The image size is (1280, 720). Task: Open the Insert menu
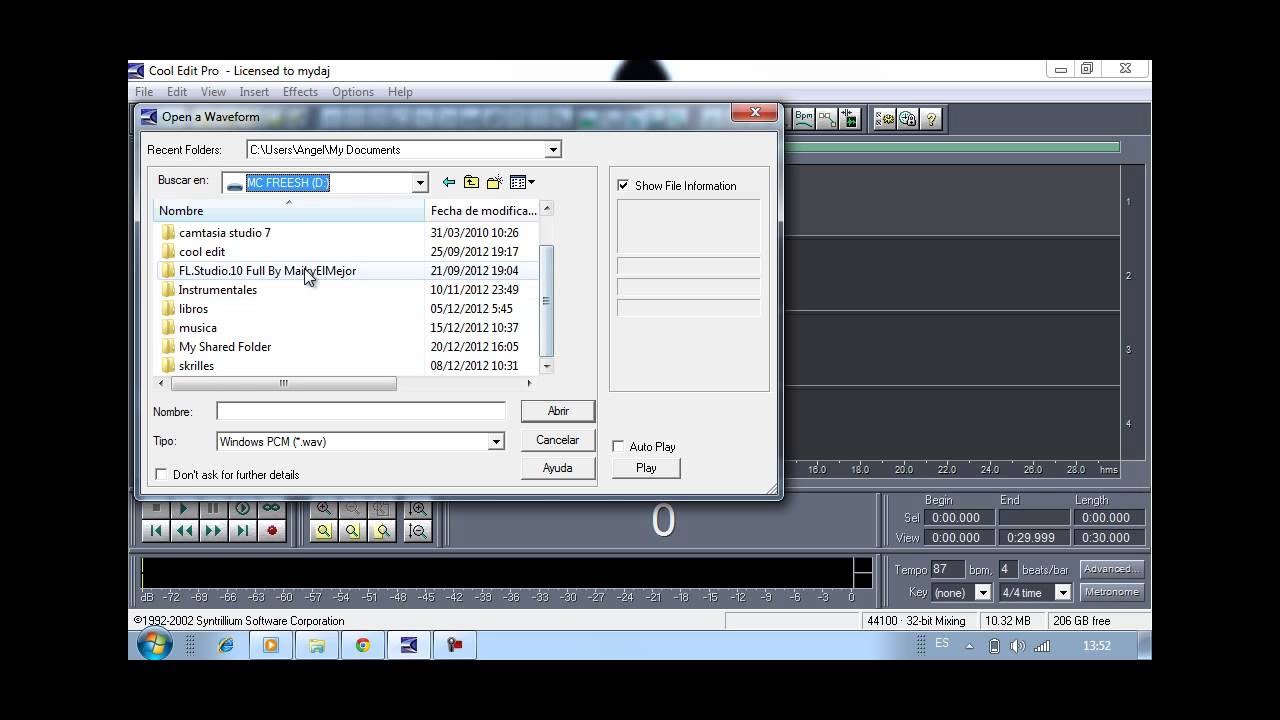point(254,92)
